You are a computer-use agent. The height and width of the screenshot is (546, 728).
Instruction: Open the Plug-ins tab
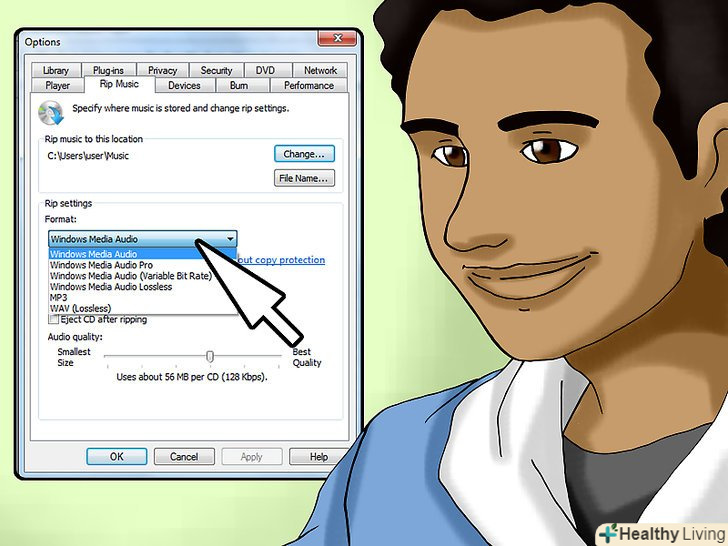click(108, 70)
